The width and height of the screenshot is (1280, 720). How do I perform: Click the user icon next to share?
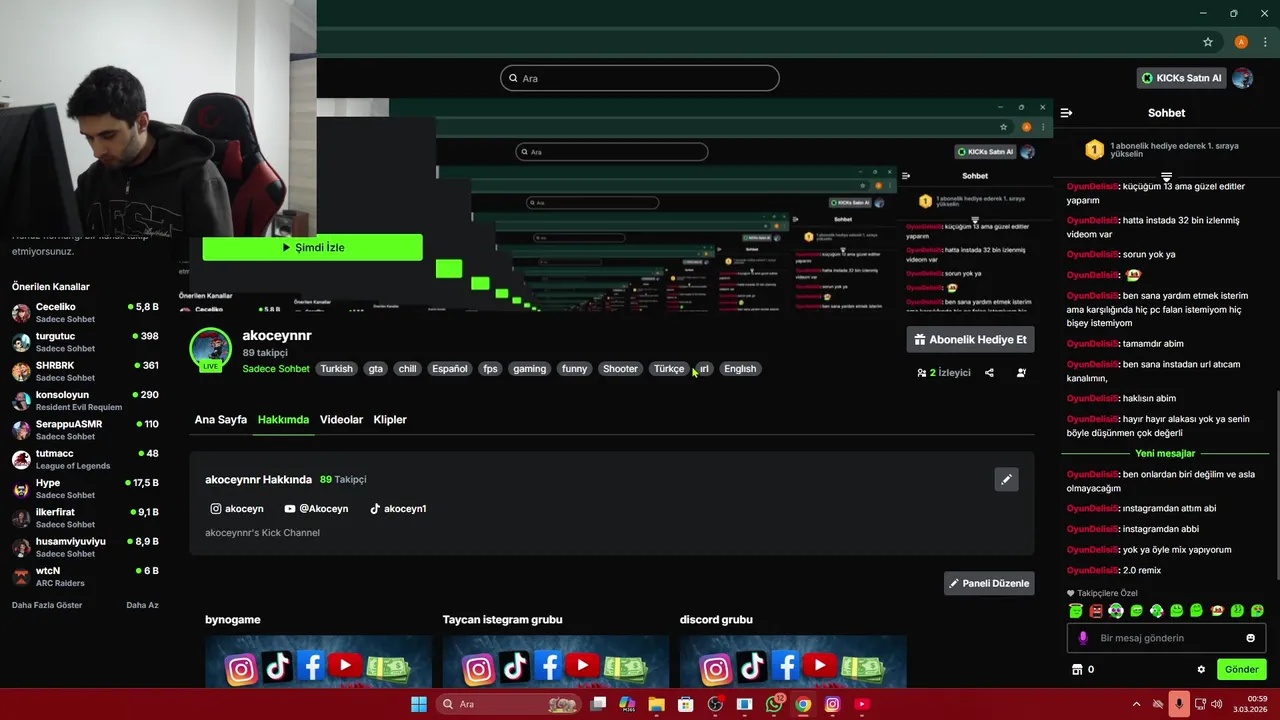coord(1021,372)
